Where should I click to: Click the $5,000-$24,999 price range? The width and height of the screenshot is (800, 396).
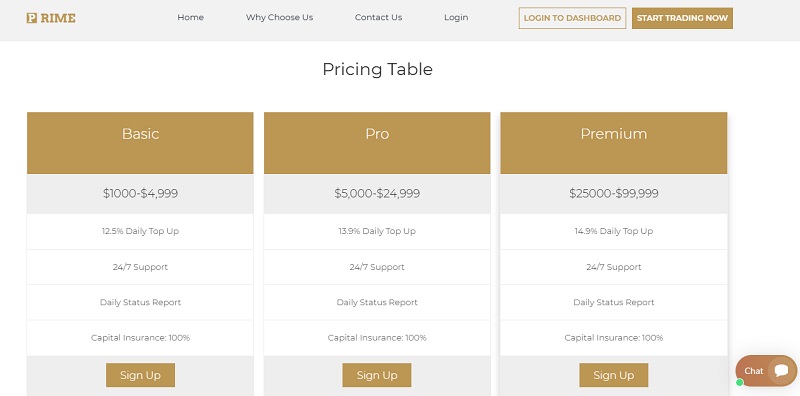click(x=377, y=193)
